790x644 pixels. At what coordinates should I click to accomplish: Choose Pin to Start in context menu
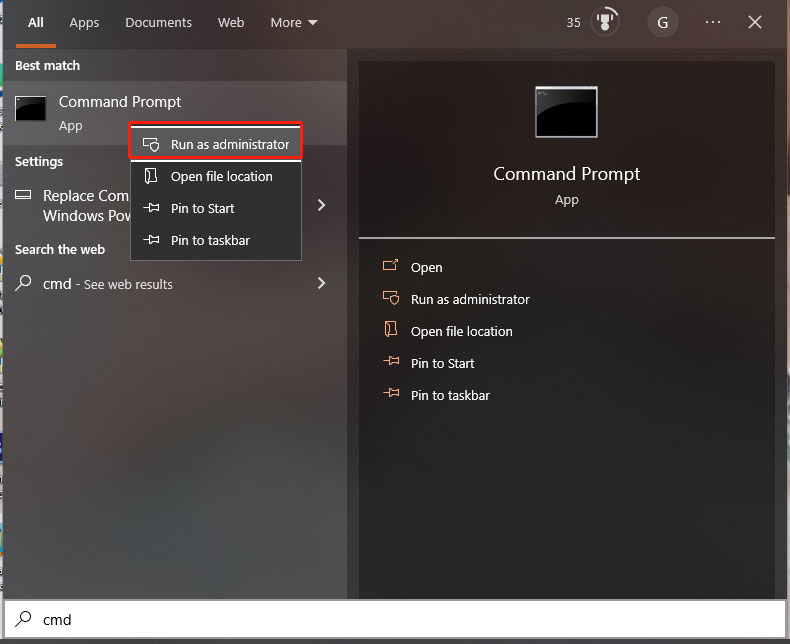(x=216, y=208)
